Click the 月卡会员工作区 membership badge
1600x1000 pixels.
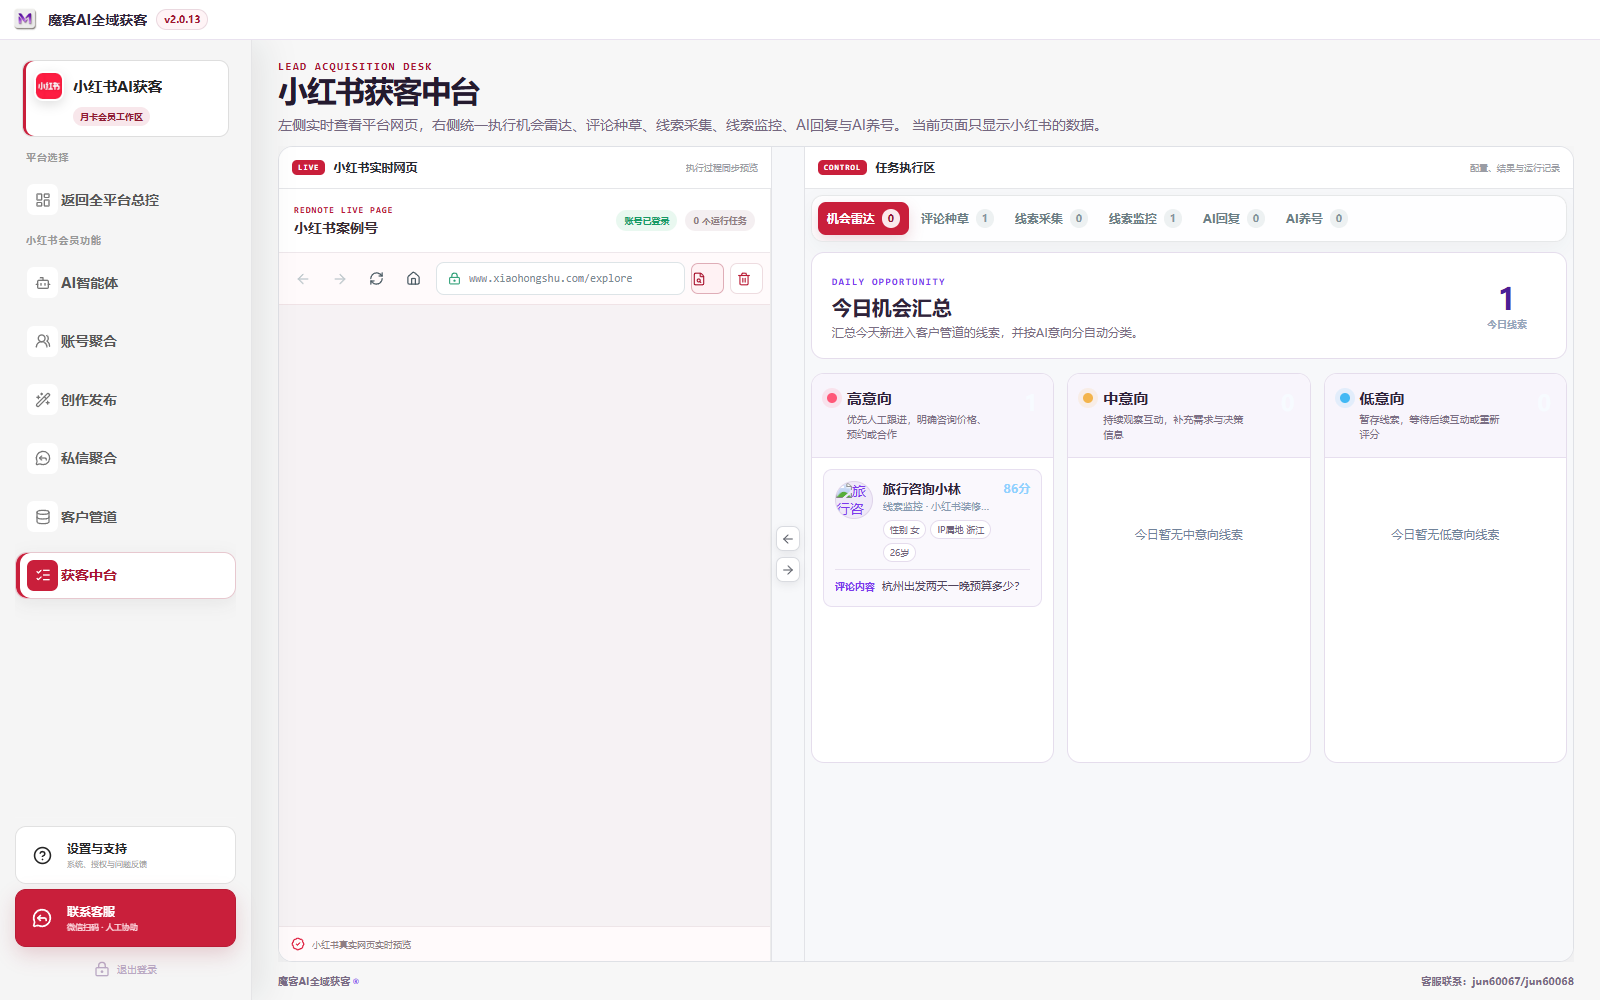click(x=111, y=117)
